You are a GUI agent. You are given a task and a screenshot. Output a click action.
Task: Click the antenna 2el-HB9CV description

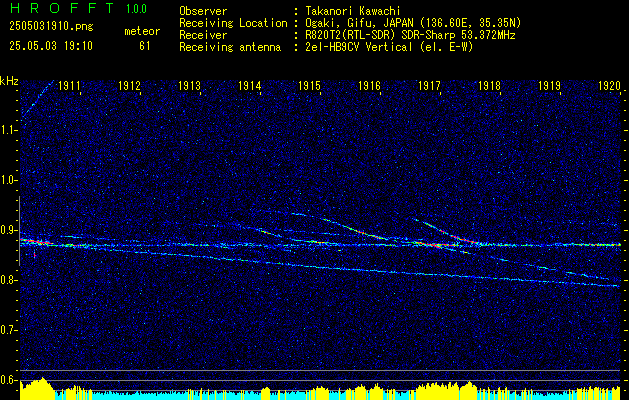click(389, 47)
